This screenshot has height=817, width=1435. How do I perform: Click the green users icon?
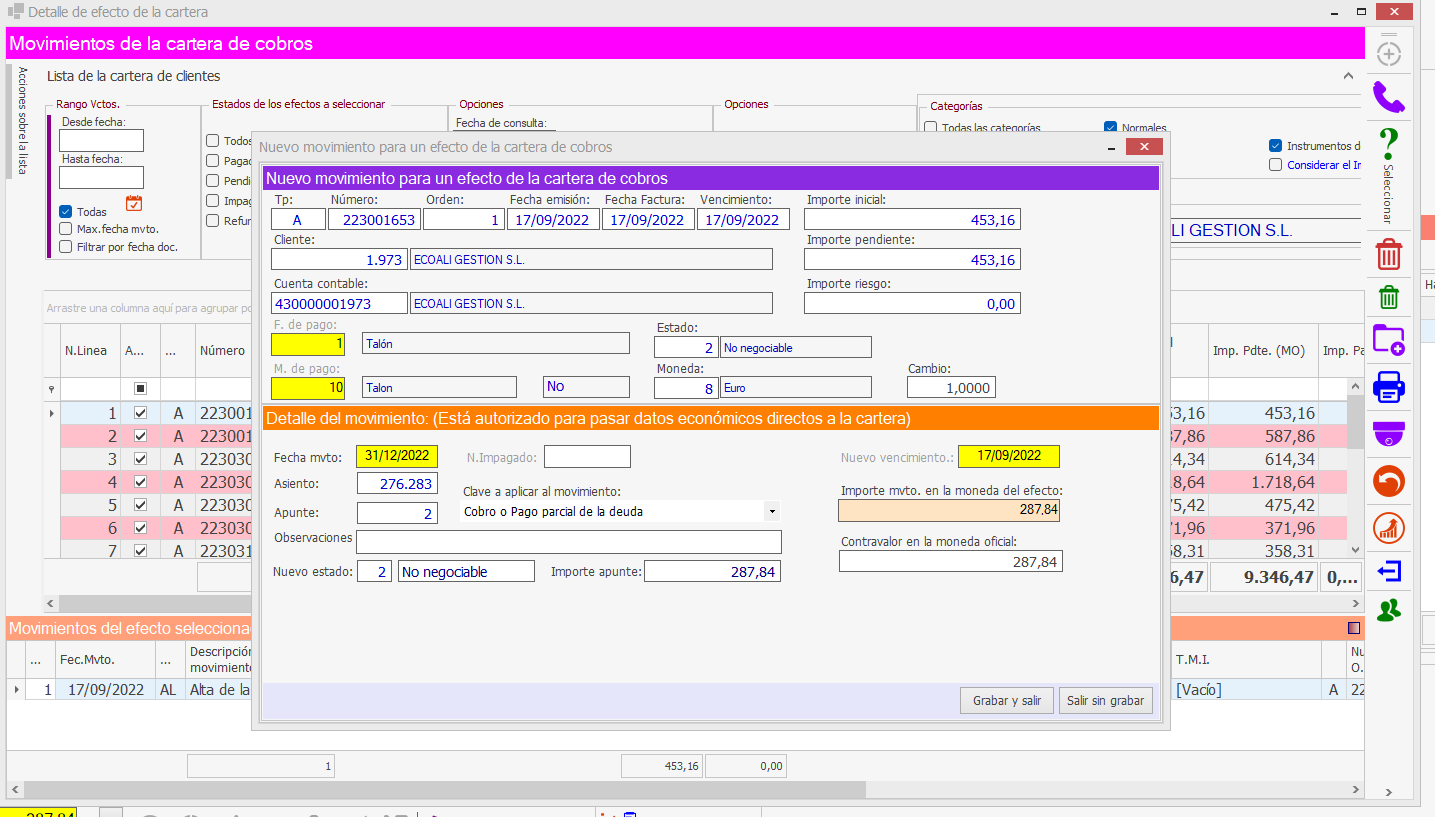click(x=1388, y=610)
